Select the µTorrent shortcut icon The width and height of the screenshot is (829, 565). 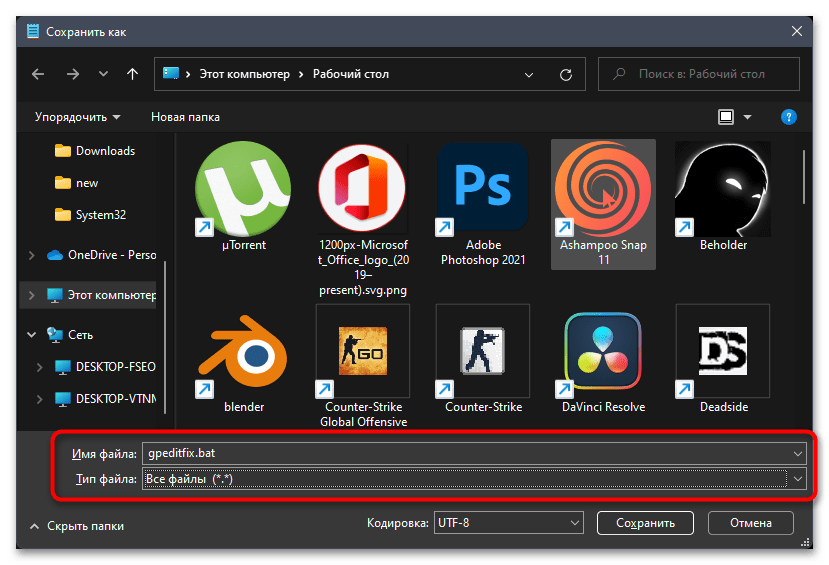243,189
